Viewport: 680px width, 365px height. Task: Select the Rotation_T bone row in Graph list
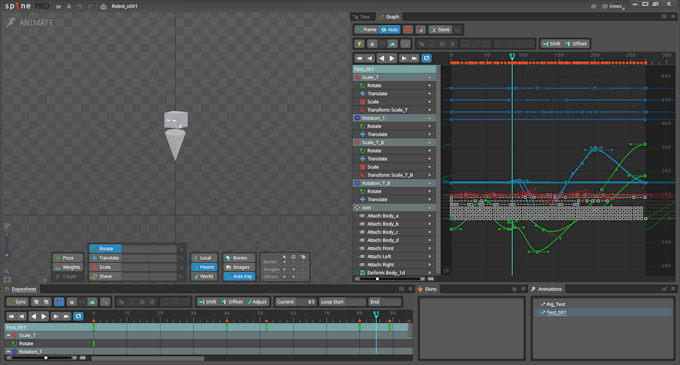[x=394, y=118]
